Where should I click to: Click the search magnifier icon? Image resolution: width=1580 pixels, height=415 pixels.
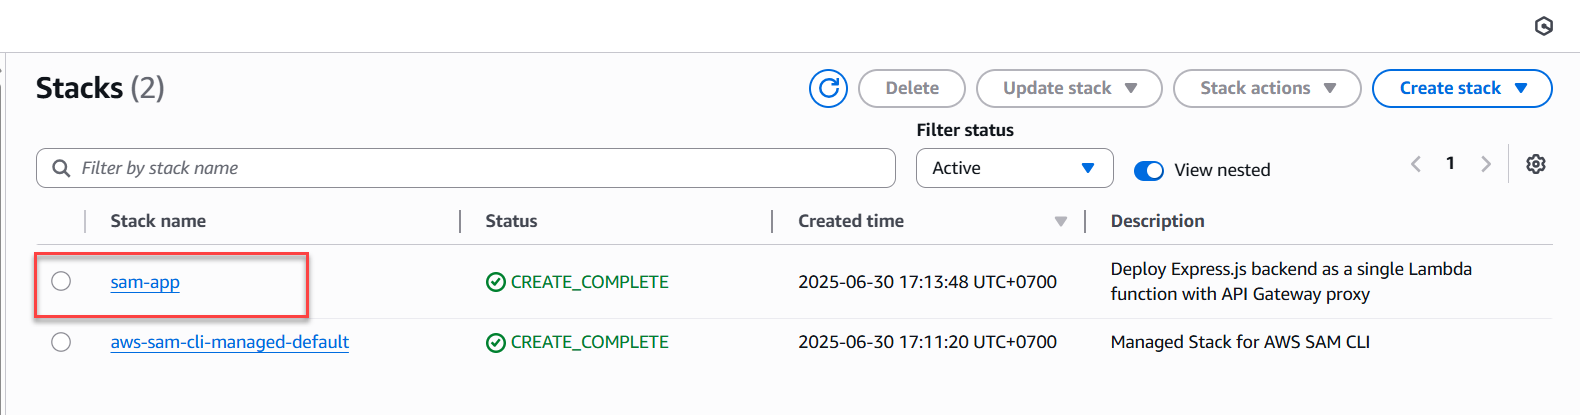(x=61, y=168)
